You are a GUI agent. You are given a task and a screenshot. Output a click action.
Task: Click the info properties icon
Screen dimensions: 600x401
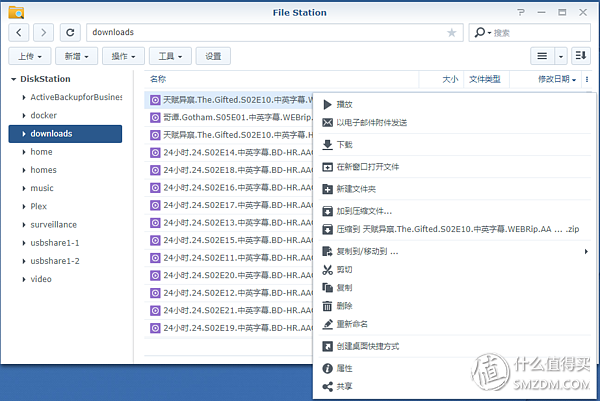[327, 368]
